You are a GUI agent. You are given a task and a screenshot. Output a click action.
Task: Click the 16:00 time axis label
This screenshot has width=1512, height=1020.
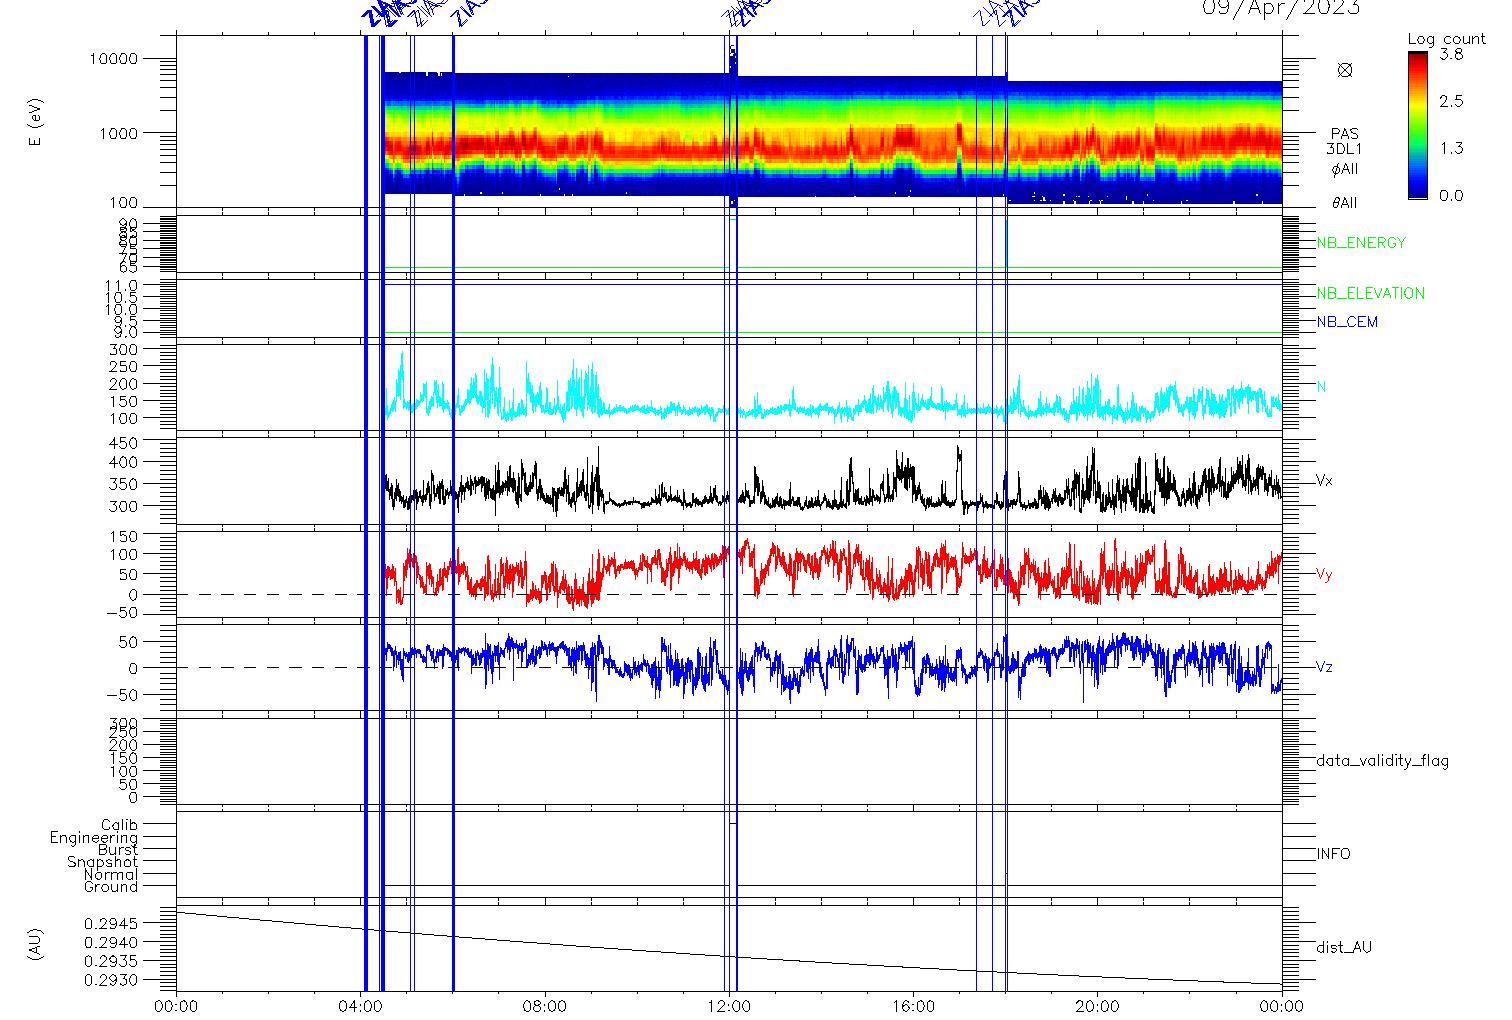pos(913,1006)
